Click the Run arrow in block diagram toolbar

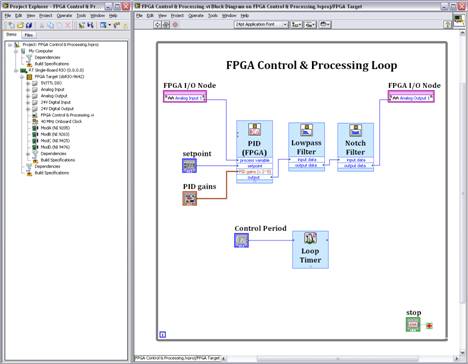pos(158,25)
